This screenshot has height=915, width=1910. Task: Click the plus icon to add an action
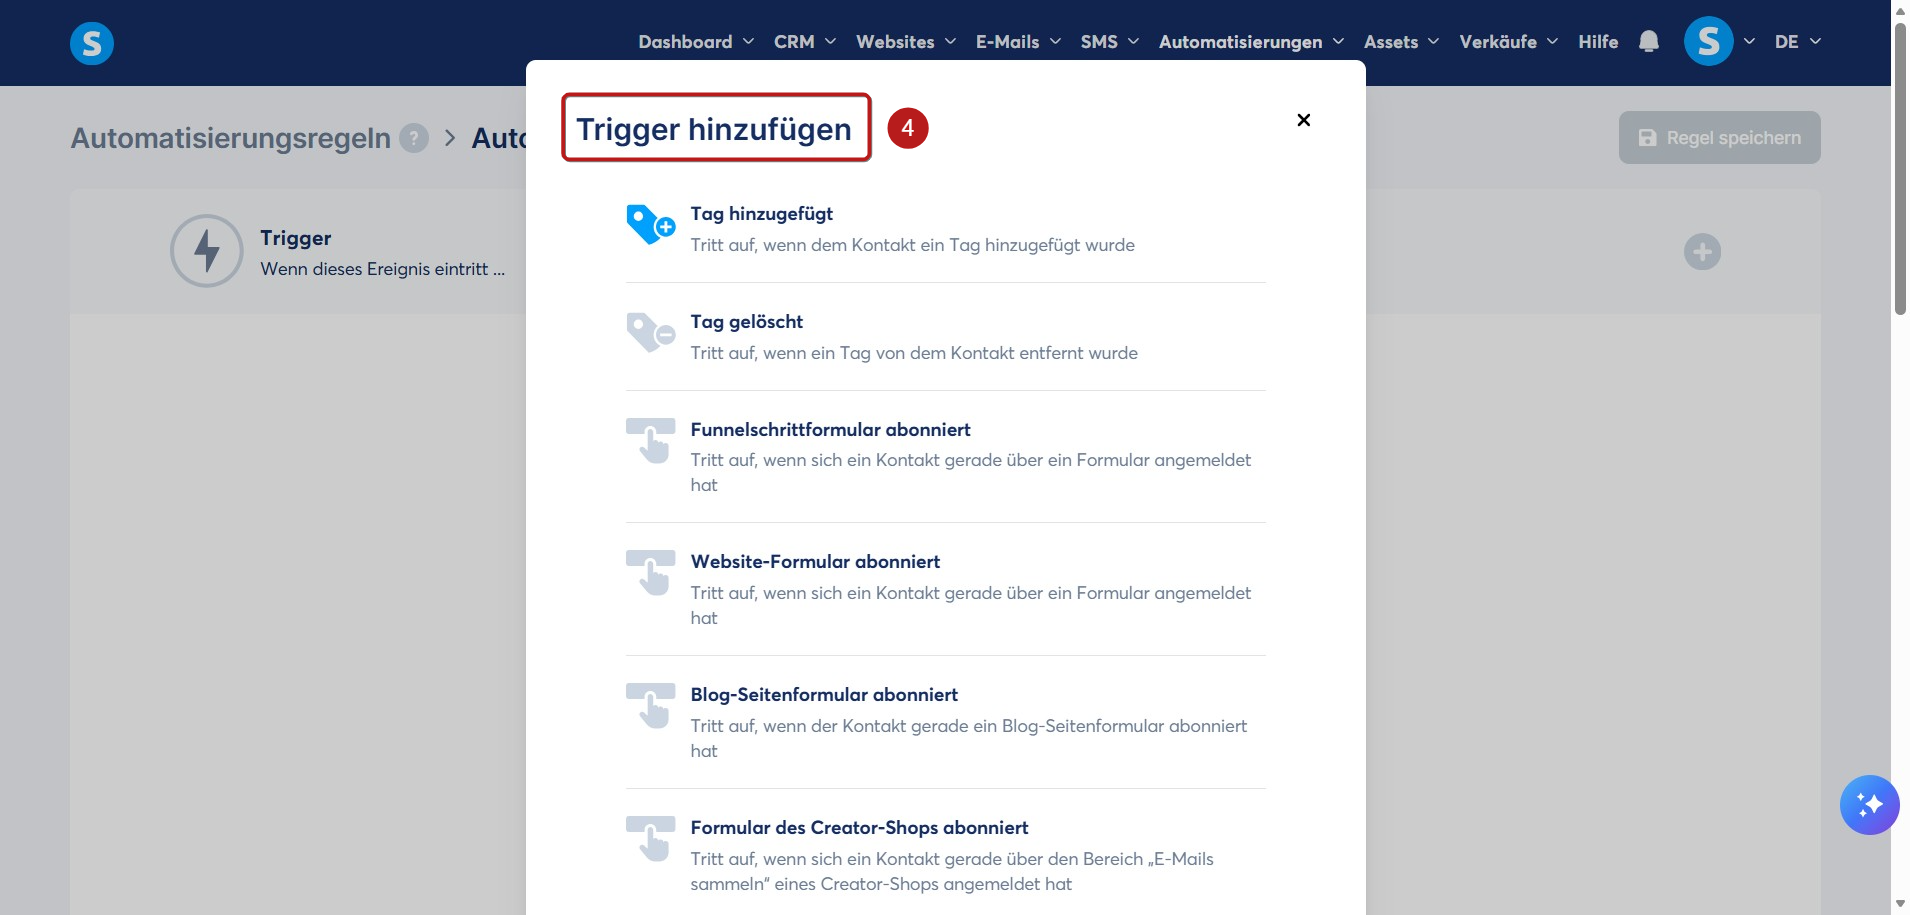pyautogui.click(x=1702, y=251)
